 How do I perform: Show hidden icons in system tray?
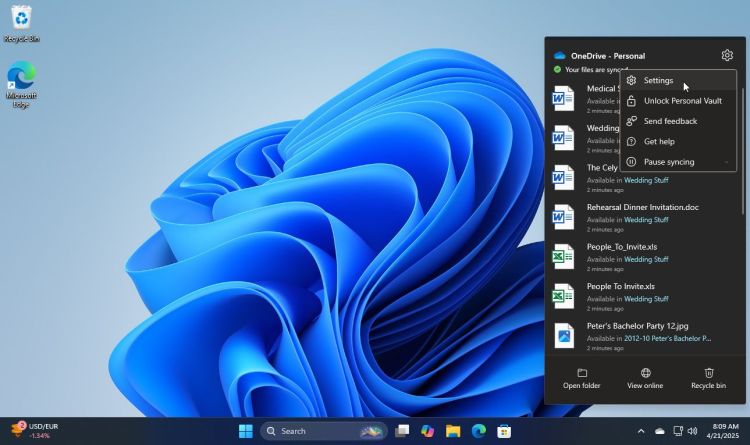tap(641, 431)
